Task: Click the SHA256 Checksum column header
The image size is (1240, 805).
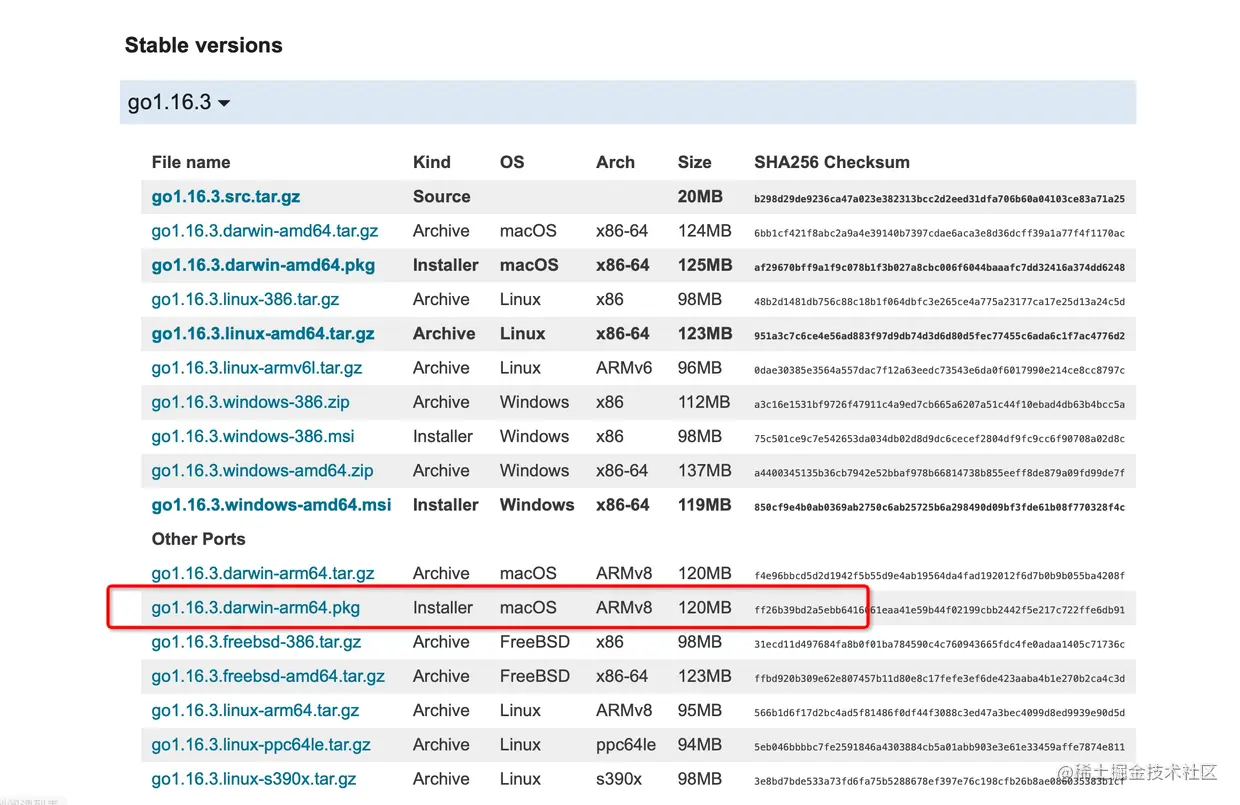Action: tap(832, 162)
